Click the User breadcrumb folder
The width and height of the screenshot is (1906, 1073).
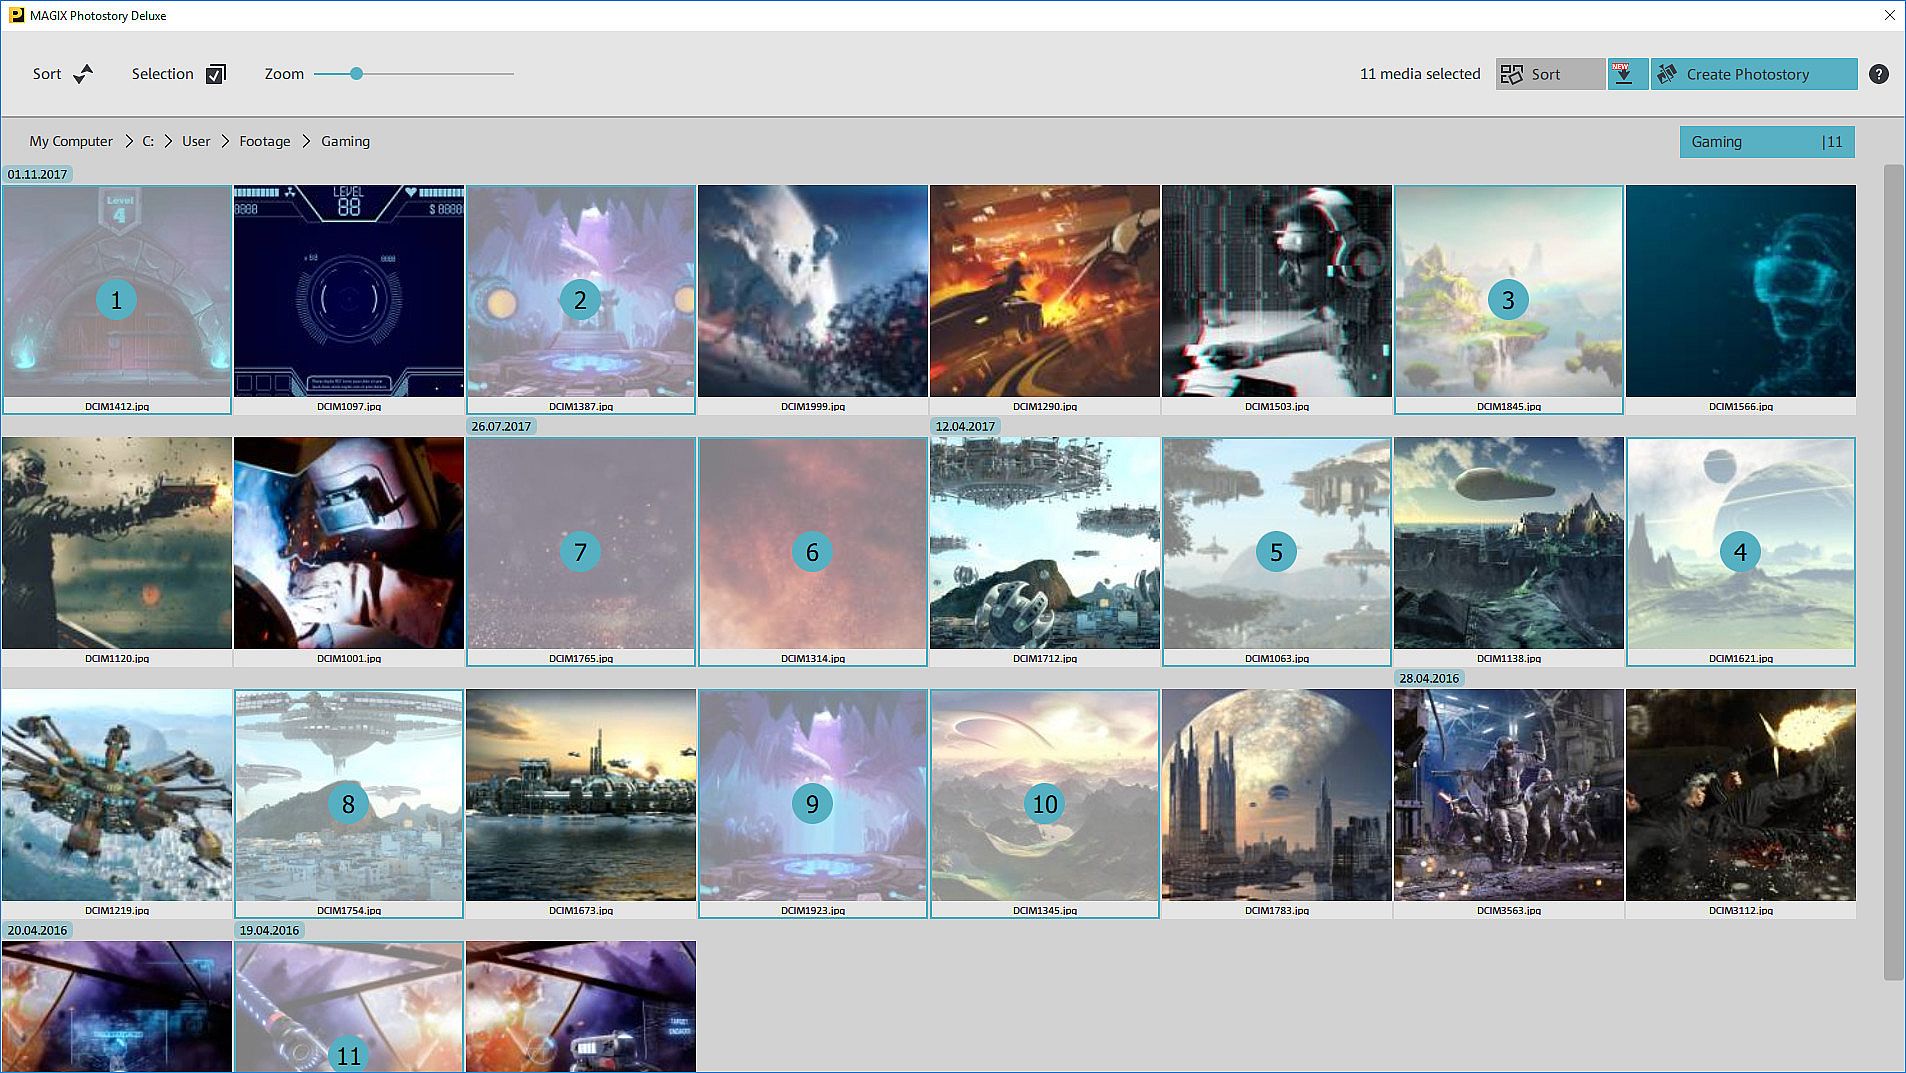coord(196,141)
